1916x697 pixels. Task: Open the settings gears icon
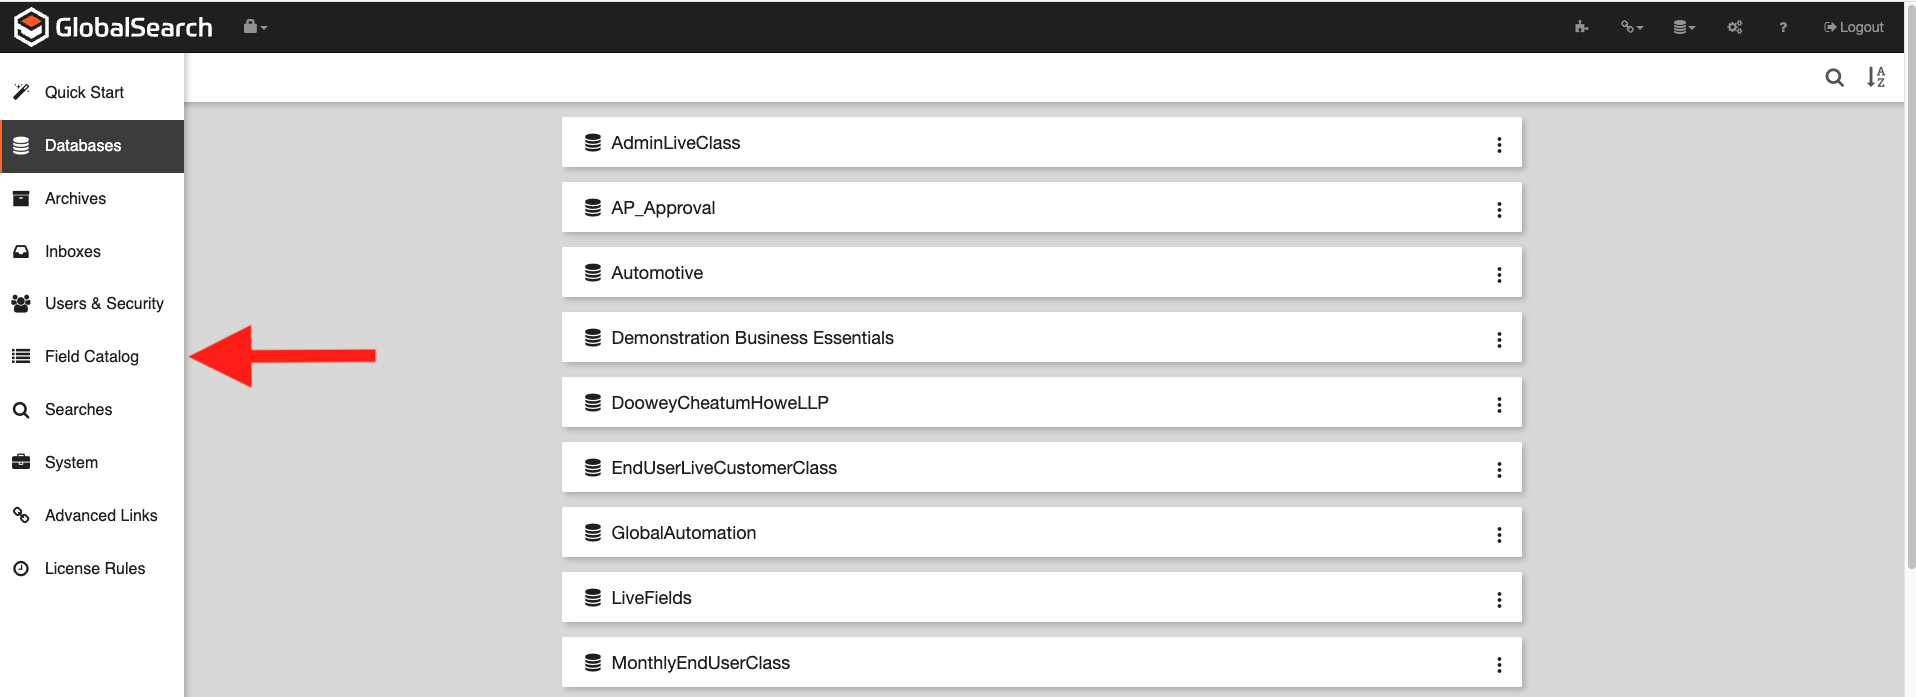click(1735, 27)
